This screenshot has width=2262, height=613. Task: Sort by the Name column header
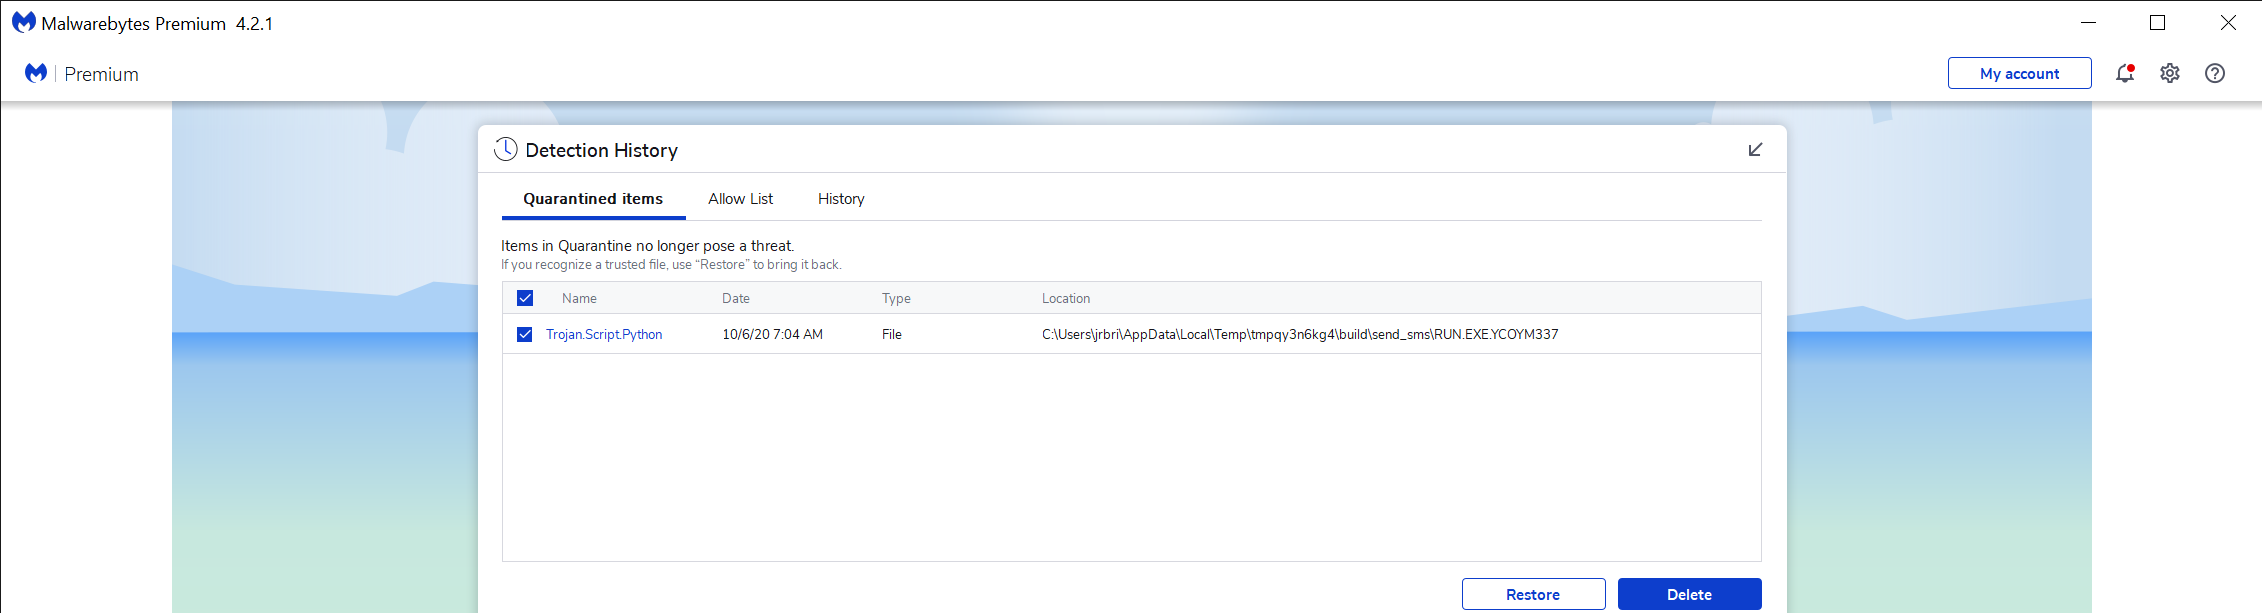coord(579,298)
